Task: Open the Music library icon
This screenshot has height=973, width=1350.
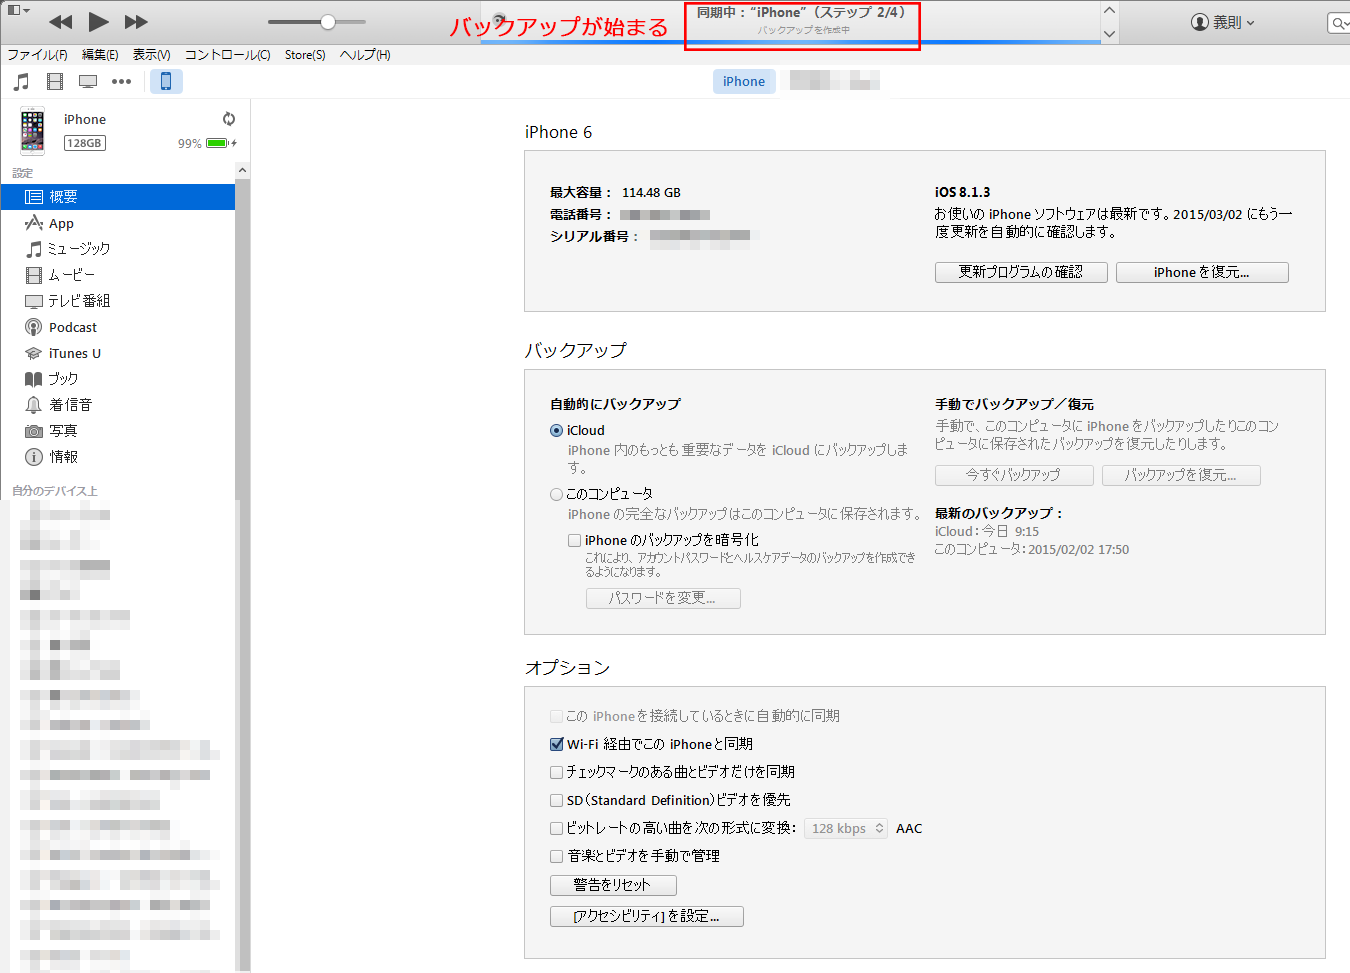Action: pyautogui.click(x=22, y=81)
